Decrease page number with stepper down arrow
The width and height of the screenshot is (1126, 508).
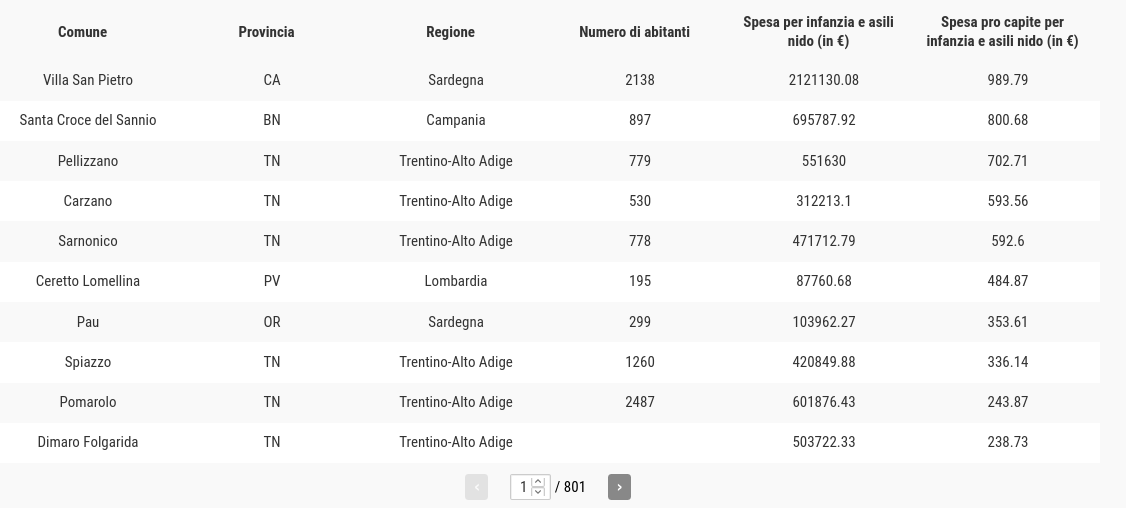pos(538,491)
